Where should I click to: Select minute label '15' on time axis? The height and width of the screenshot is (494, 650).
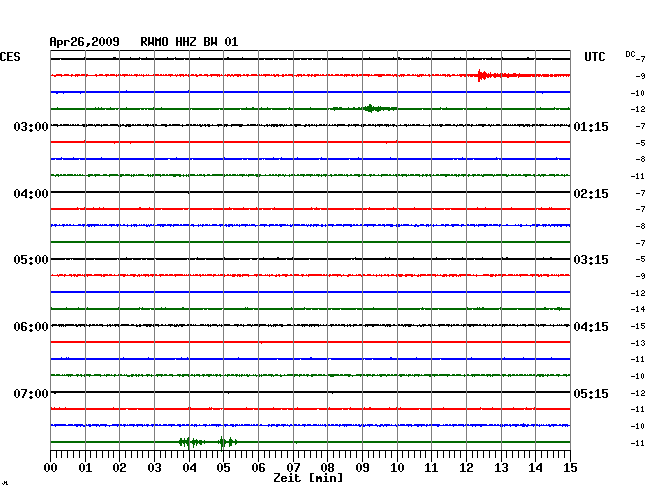[x=570, y=468]
